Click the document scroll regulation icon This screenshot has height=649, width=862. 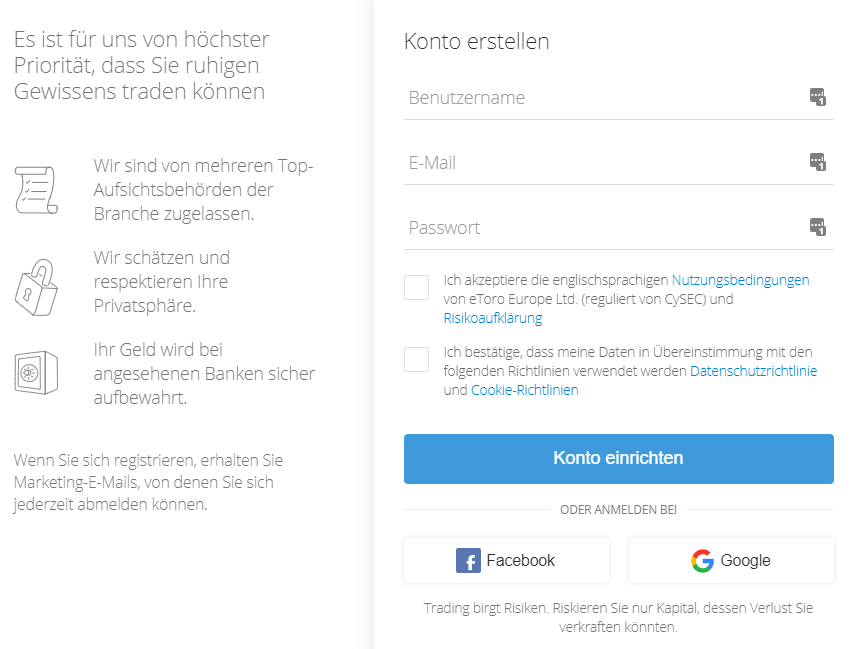(x=36, y=190)
